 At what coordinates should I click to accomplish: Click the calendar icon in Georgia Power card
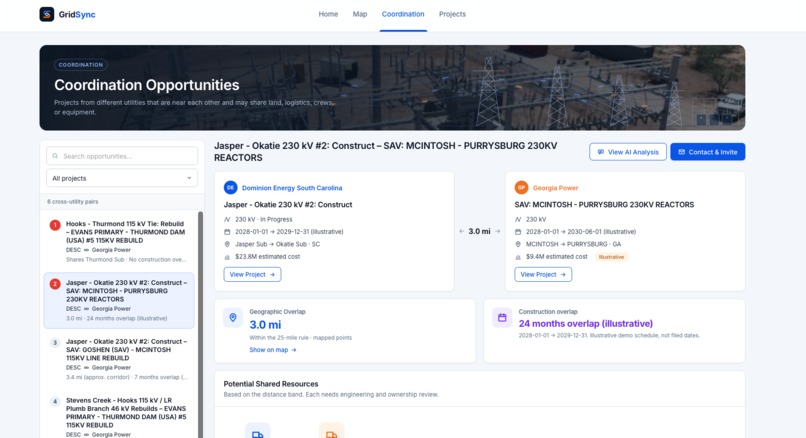click(x=518, y=232)
